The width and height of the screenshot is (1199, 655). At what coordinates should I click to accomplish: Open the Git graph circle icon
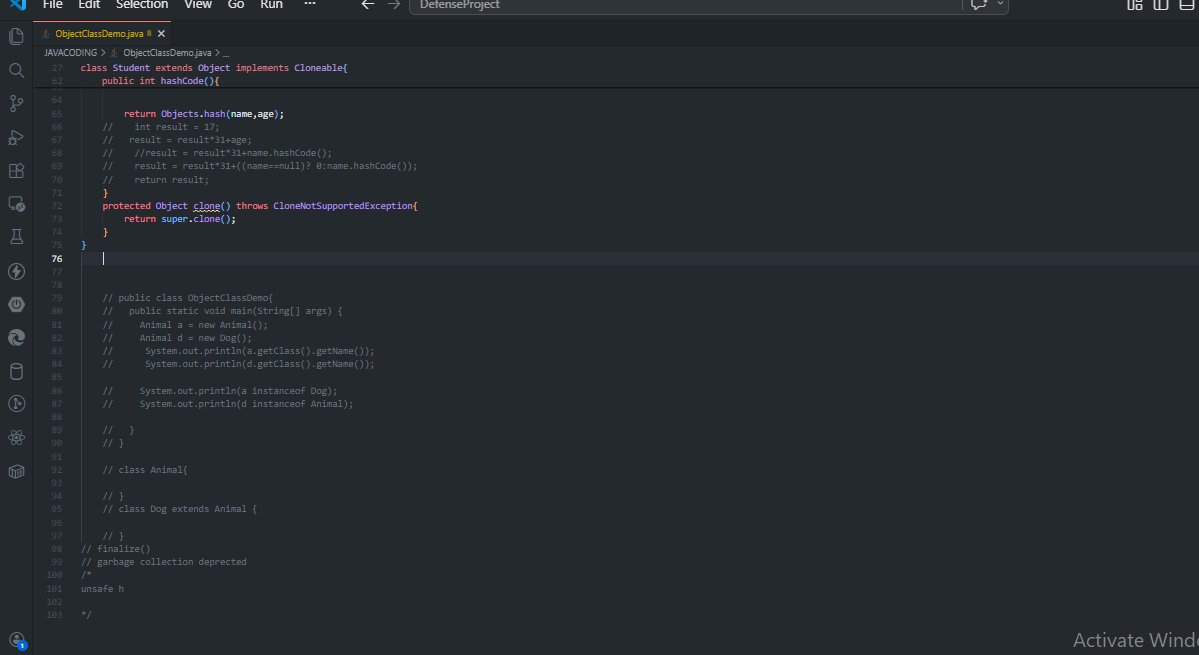tap(16, 404)
